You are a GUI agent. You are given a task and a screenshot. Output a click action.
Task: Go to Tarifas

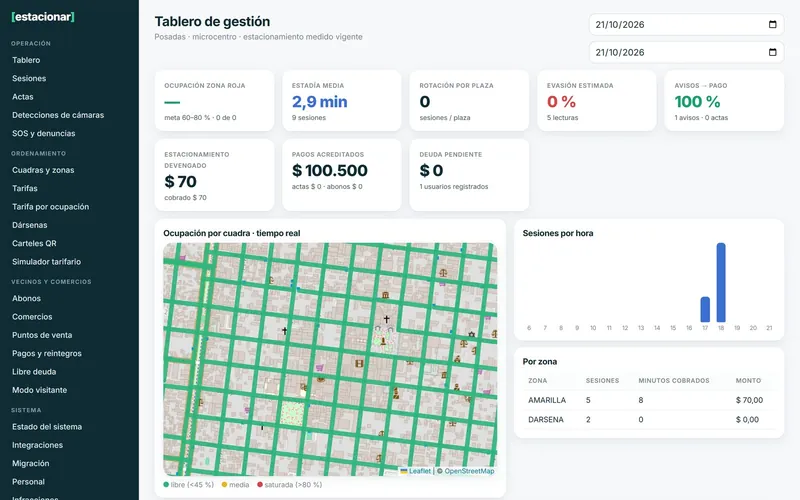pyautogui.click(x=24, y=188)
